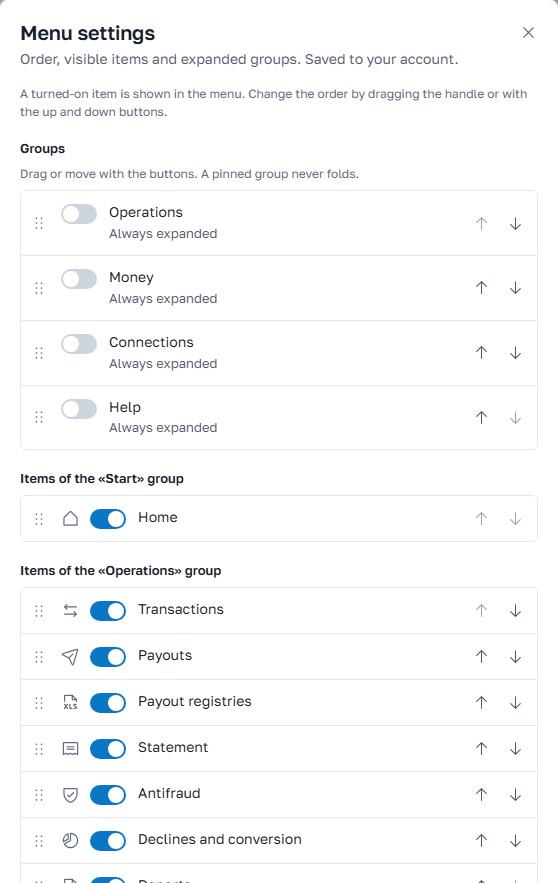Click the Transactions drag handle
558x883 pixels.
(39, 610)
